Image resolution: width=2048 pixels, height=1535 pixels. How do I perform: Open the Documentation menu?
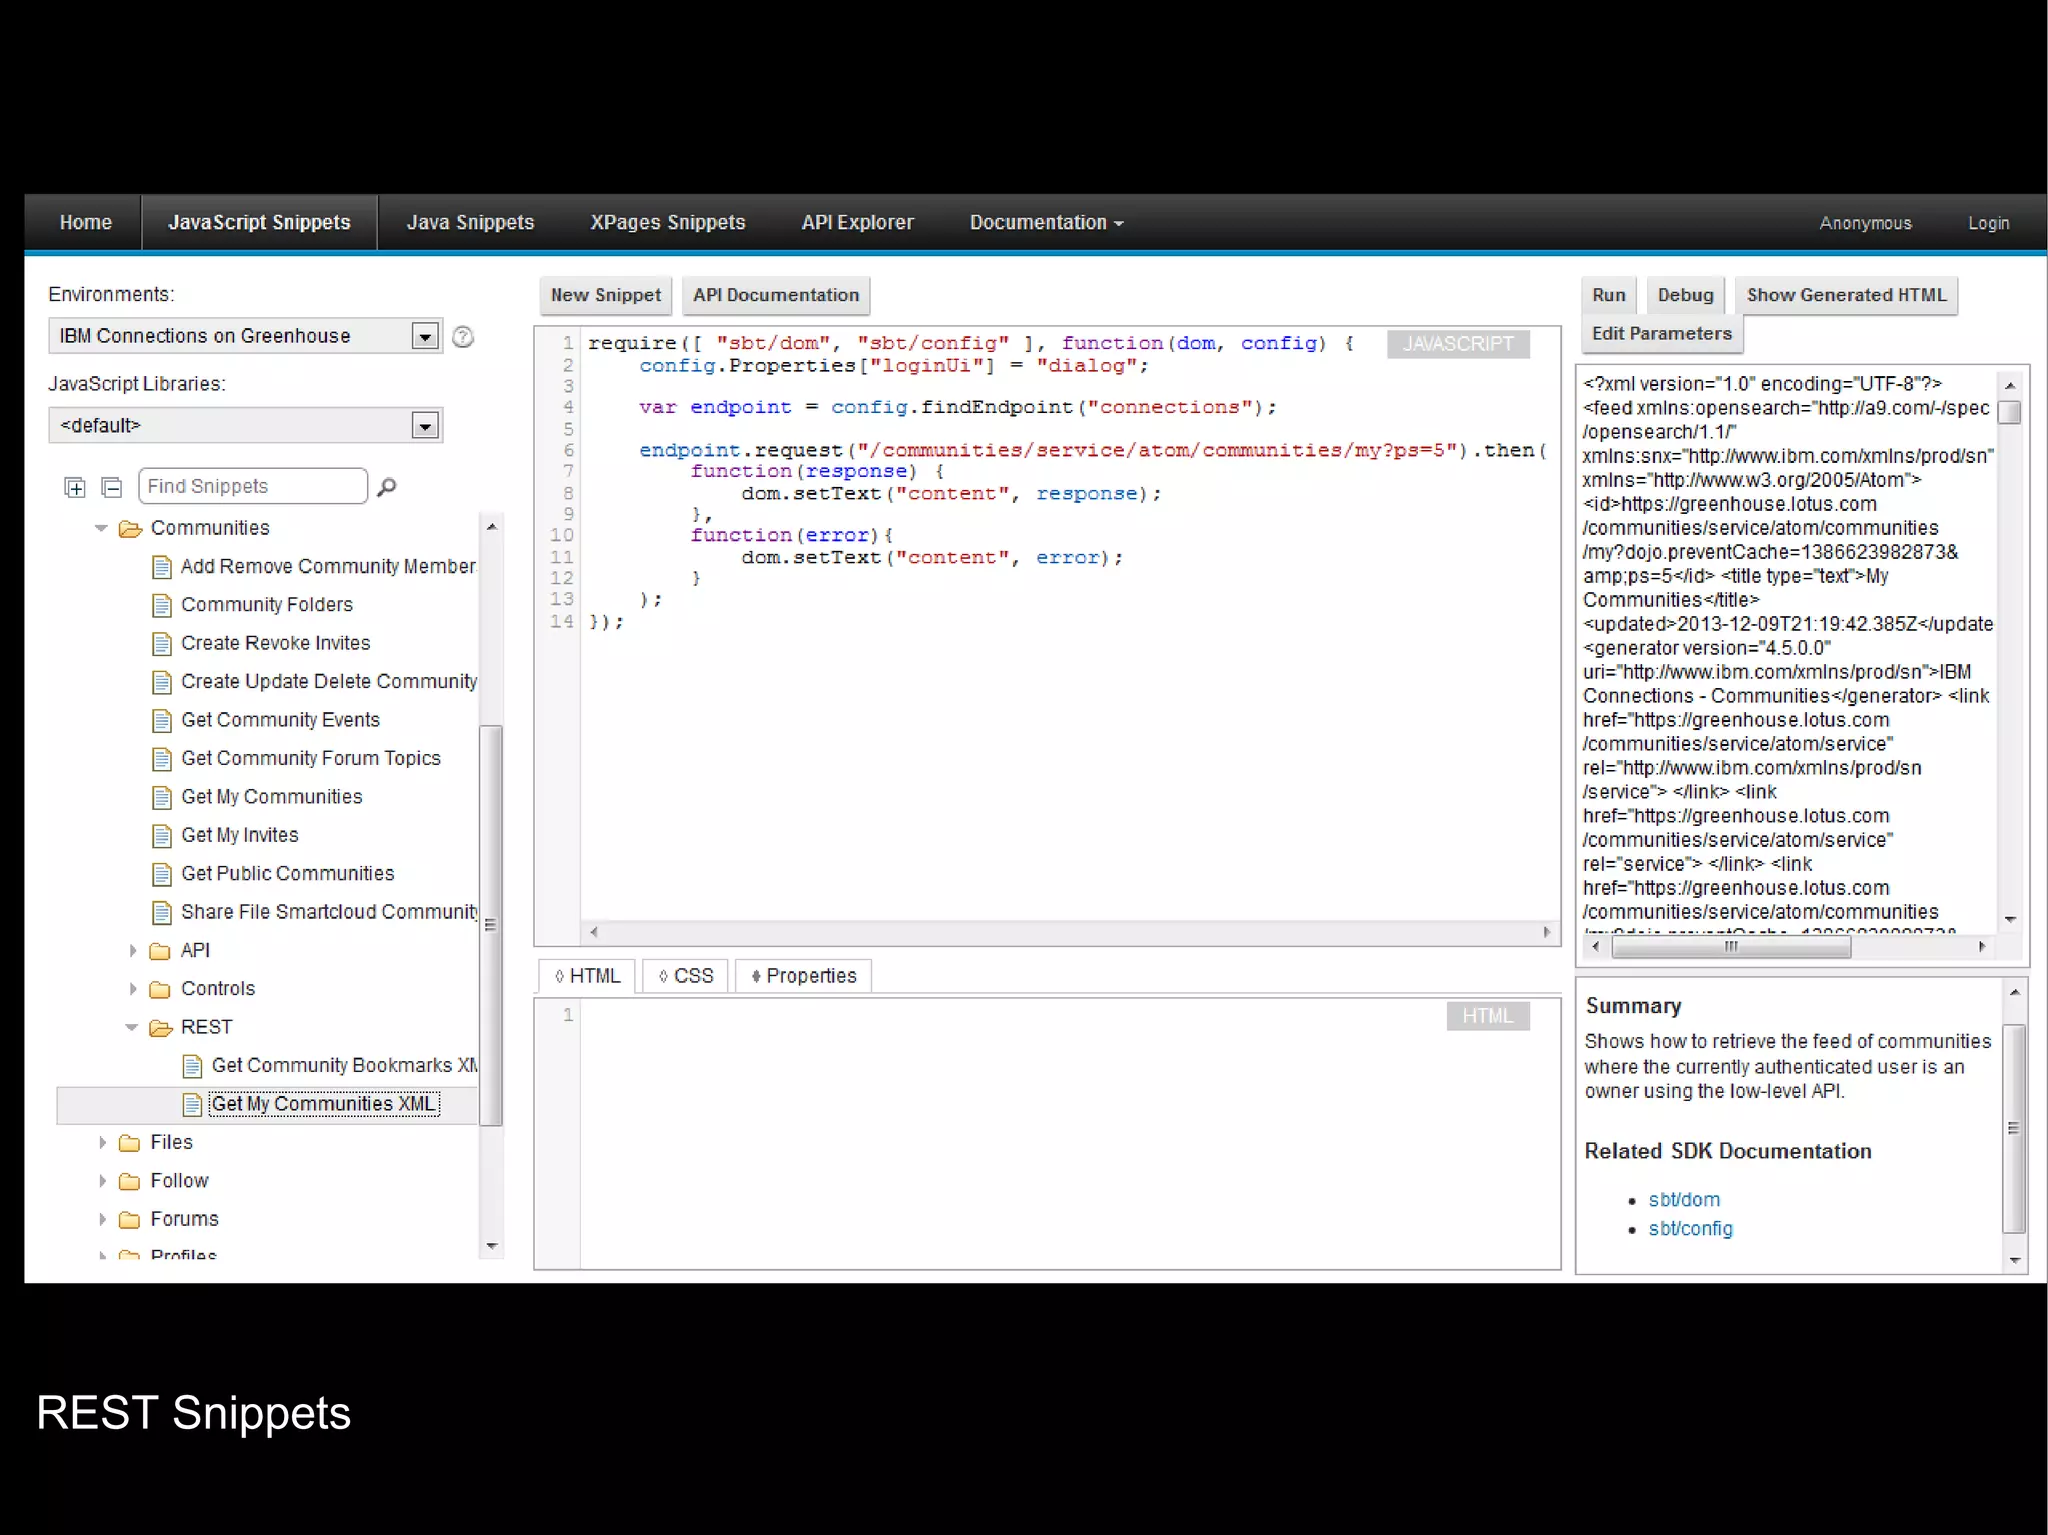point(1046,223)
